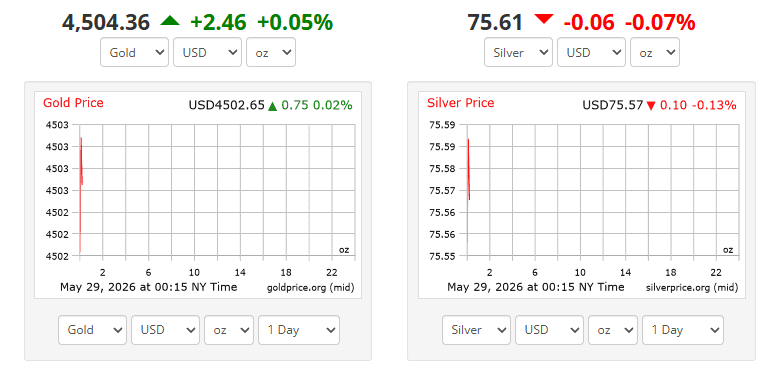The width and height of the screenshot is (780, 374).
Task: Open top oz unit dropdown beside Gold
Action: point(271,52)
